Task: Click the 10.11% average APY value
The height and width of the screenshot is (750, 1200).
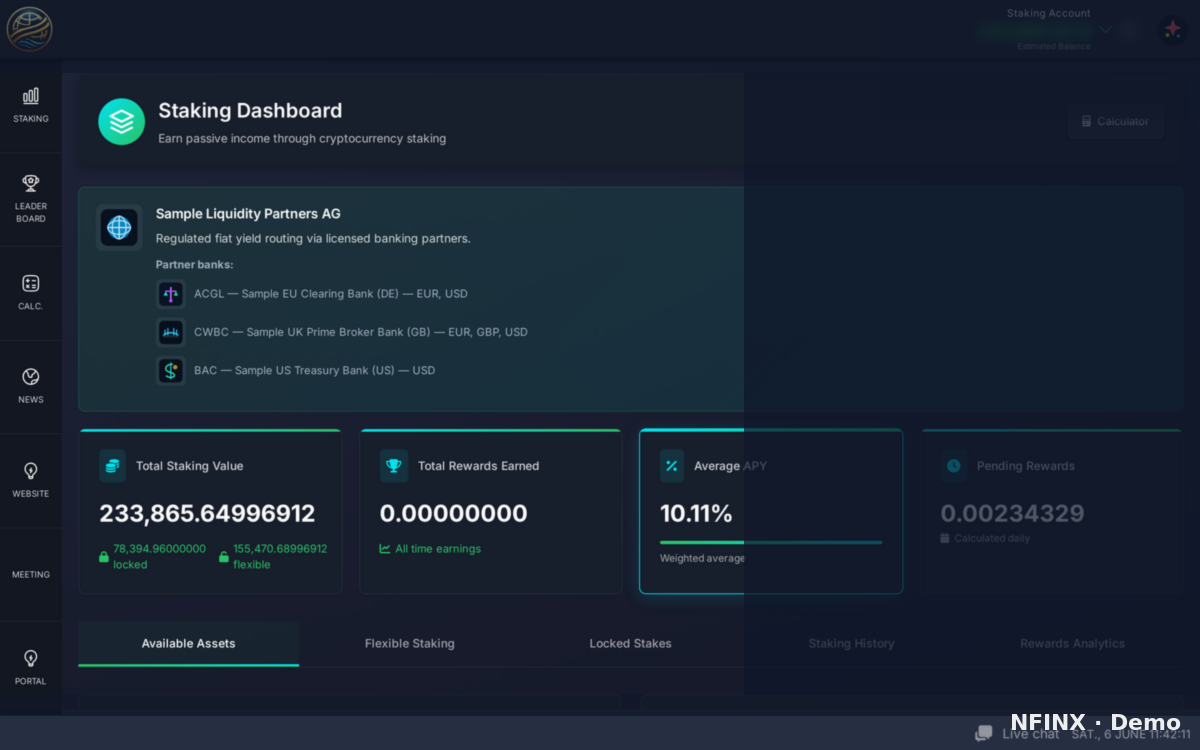Action: point(696,514)
